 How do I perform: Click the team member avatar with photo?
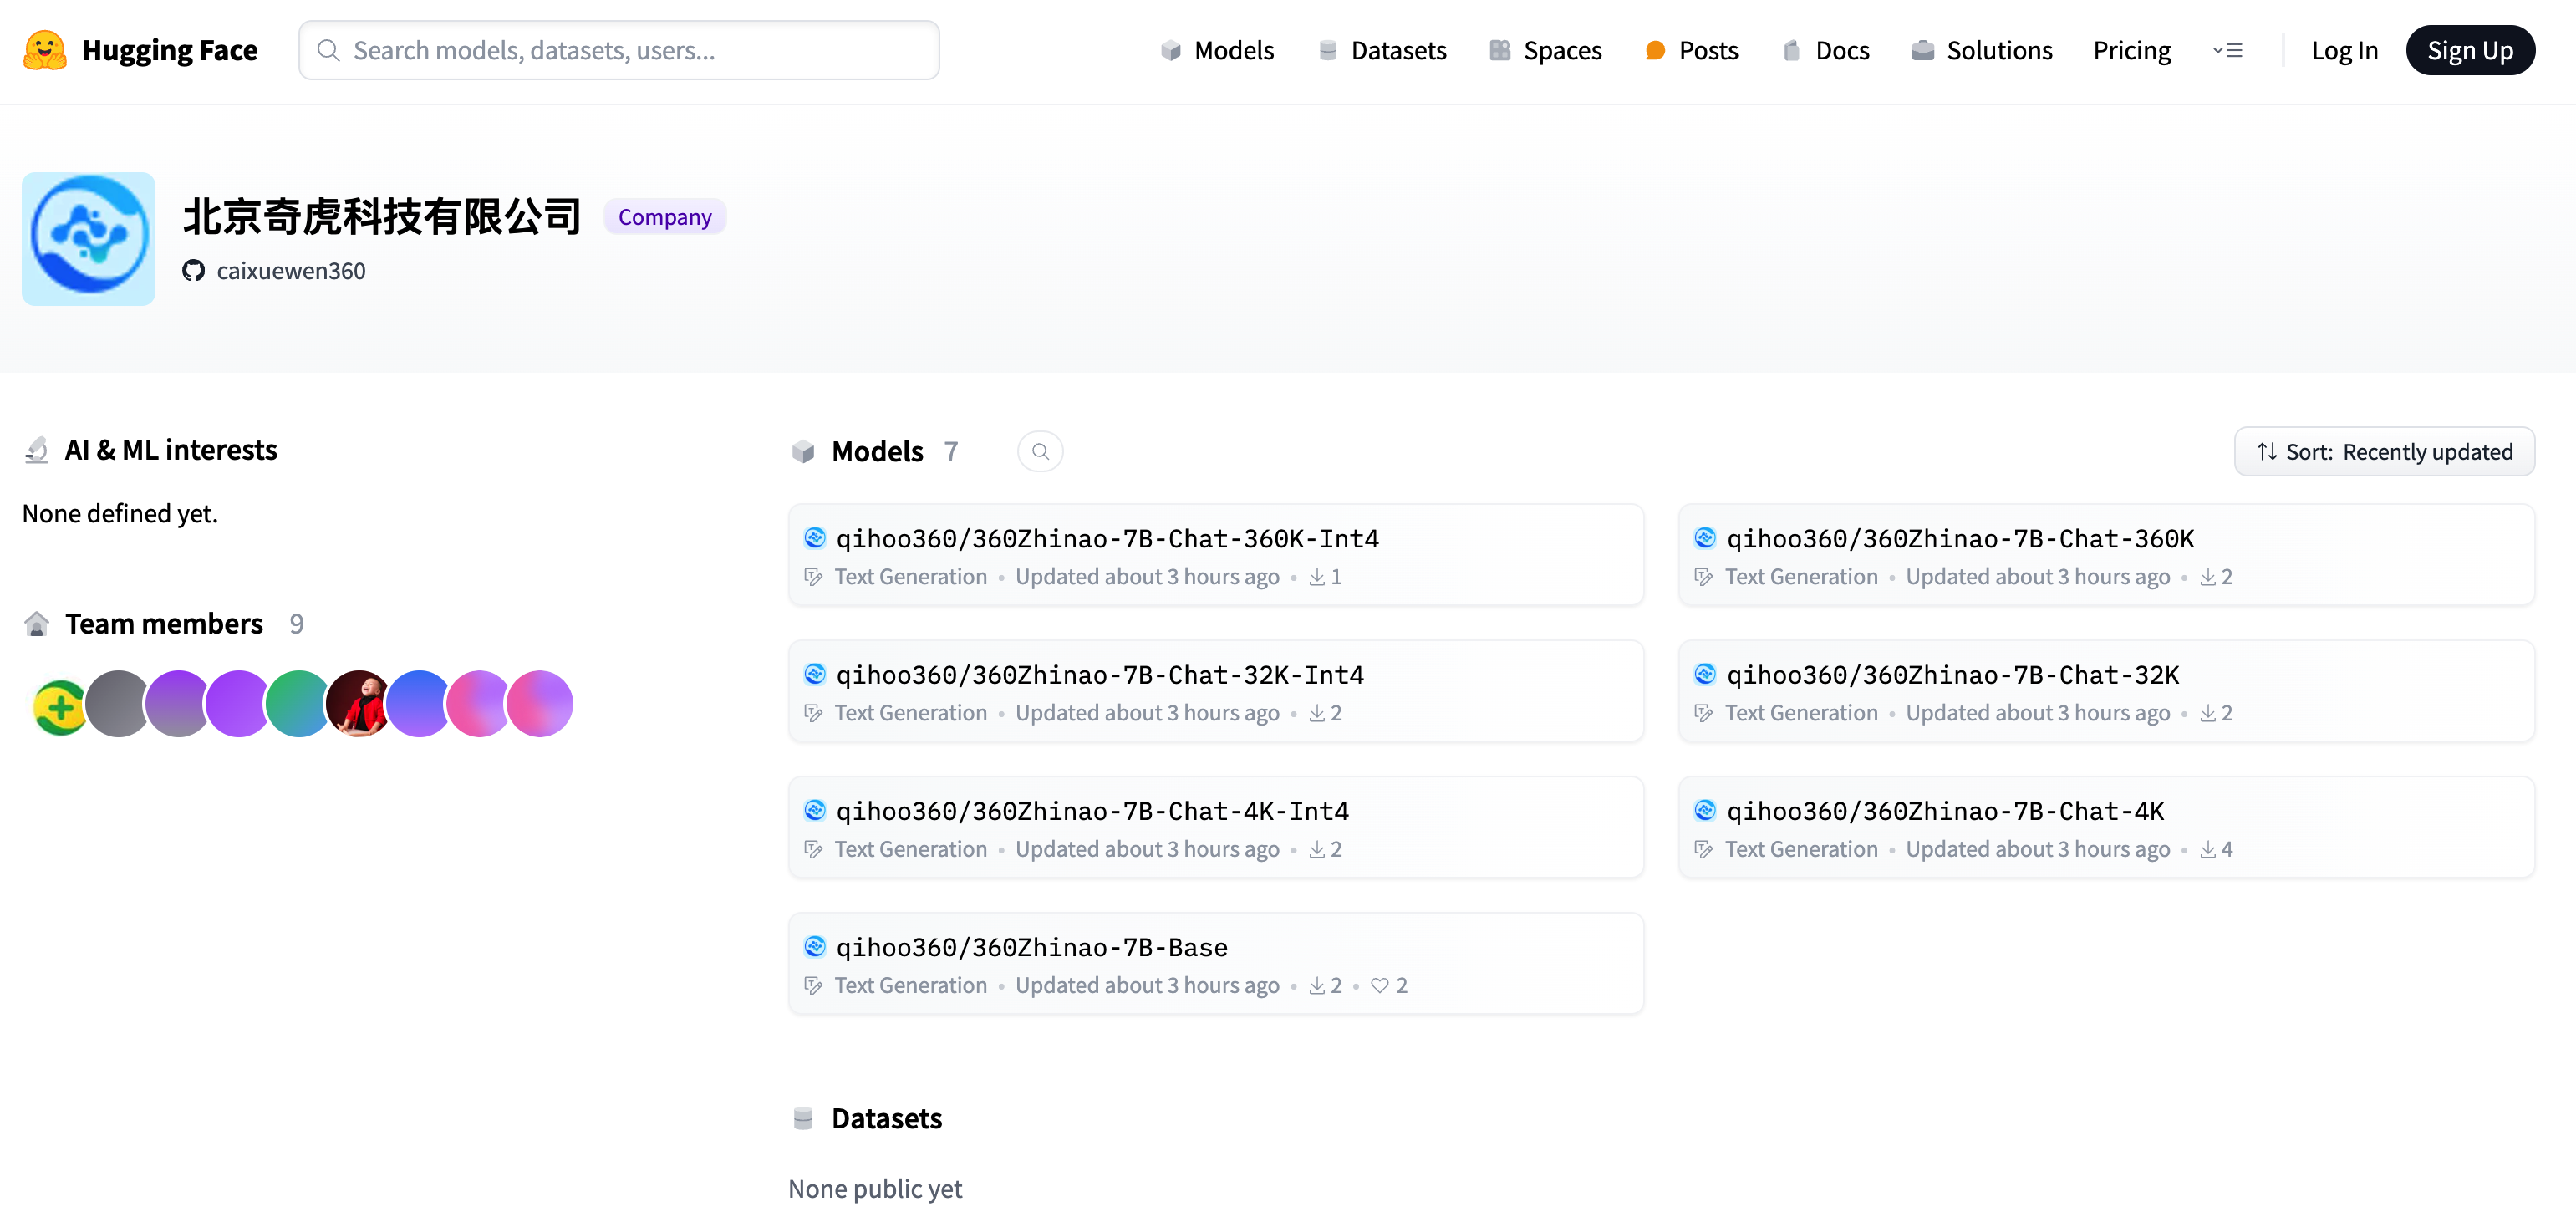(359, 704)
